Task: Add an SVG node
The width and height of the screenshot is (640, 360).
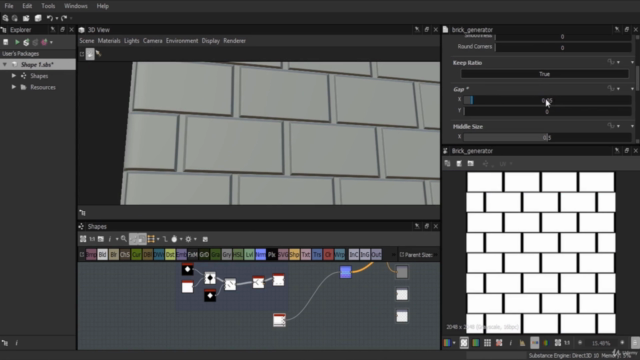Action: point(283,255)
